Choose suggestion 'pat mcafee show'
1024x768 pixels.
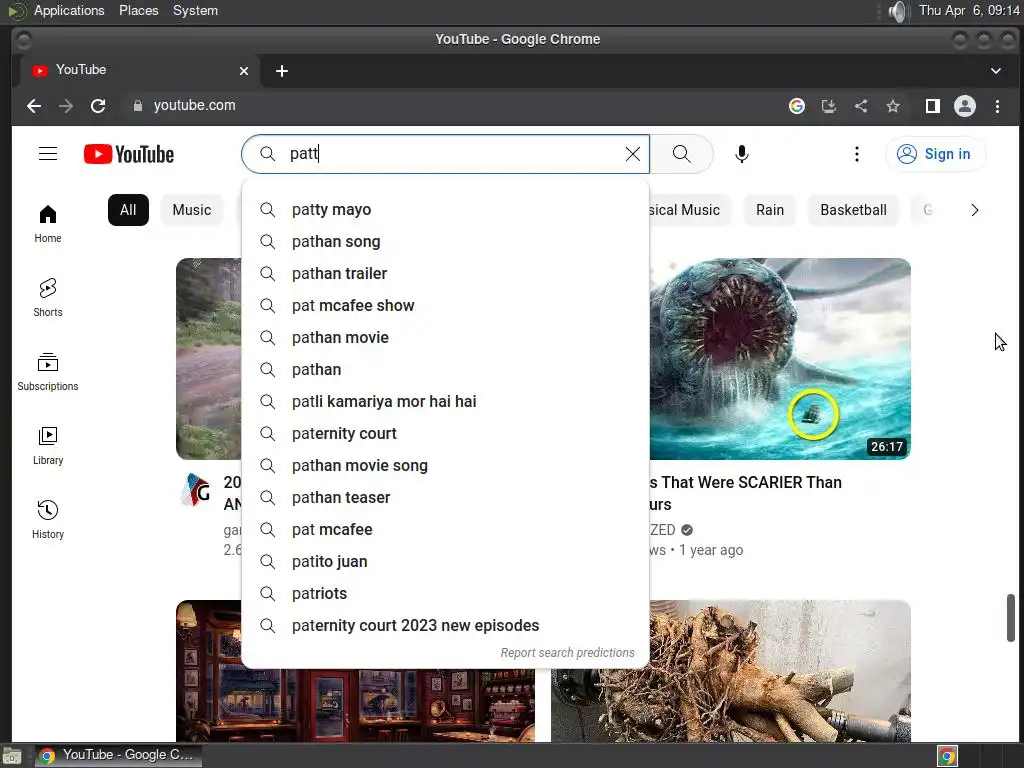click(x=445, y=306)
